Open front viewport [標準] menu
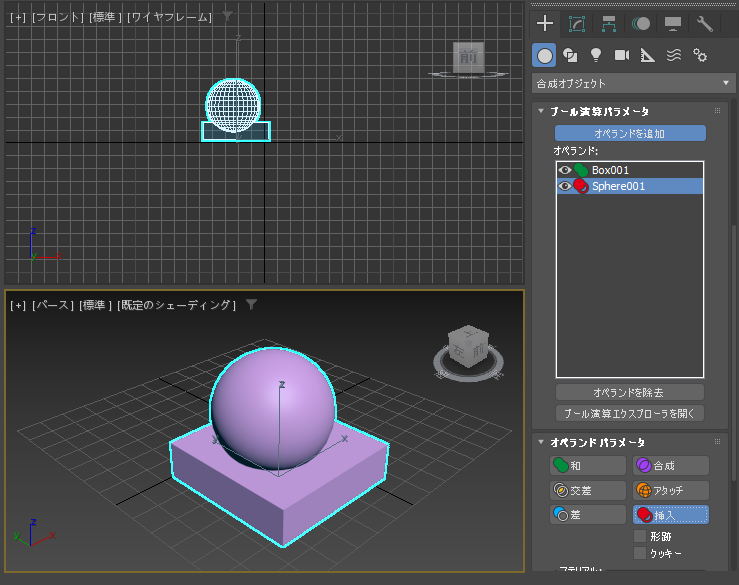Image resolution: width=739 pixels, height=585 pixels. click(105, 17)
